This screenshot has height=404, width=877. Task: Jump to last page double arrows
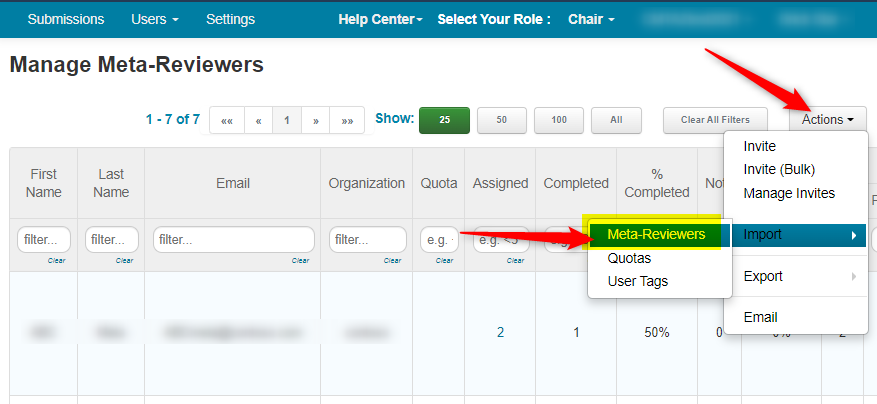347,120
